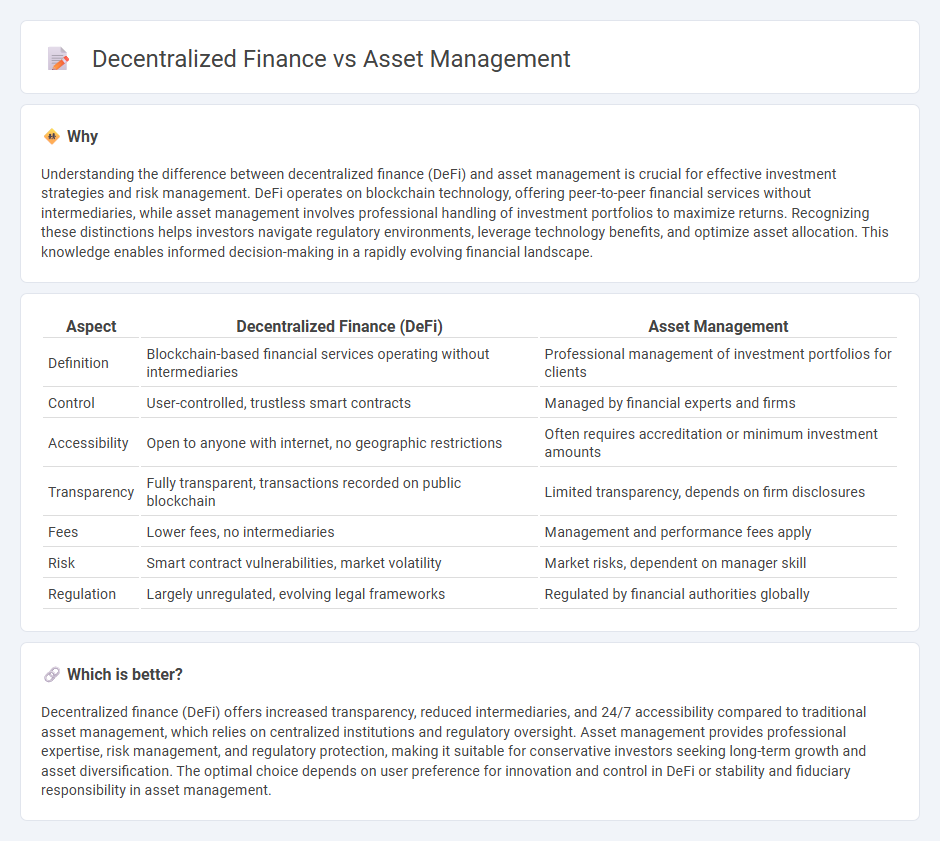
Task: Select the Accessibility row label
Action: tap(88, 443)
